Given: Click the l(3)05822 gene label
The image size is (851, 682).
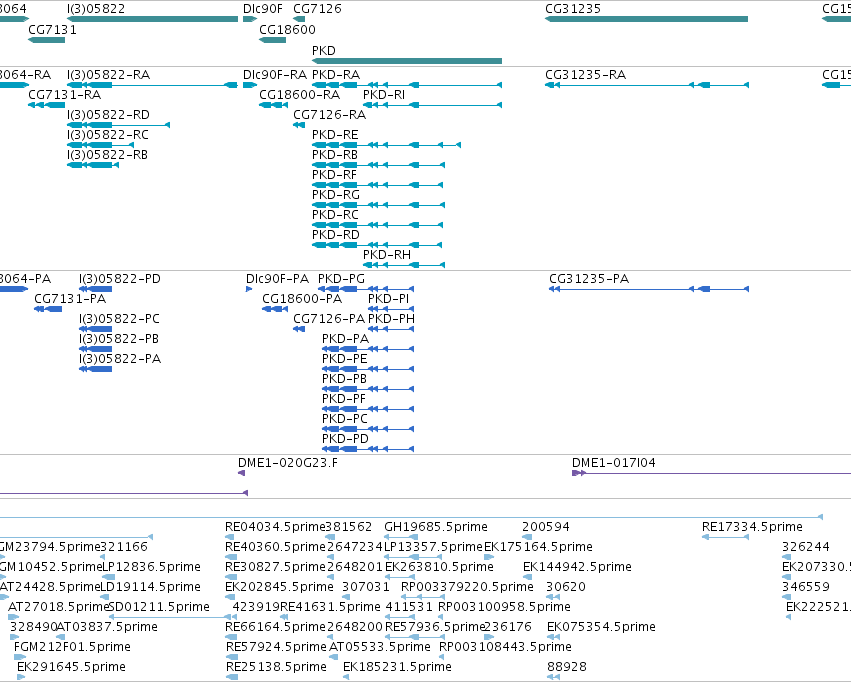Looking at the screenshot, I should pyautogui.click(x=96, y=9).
